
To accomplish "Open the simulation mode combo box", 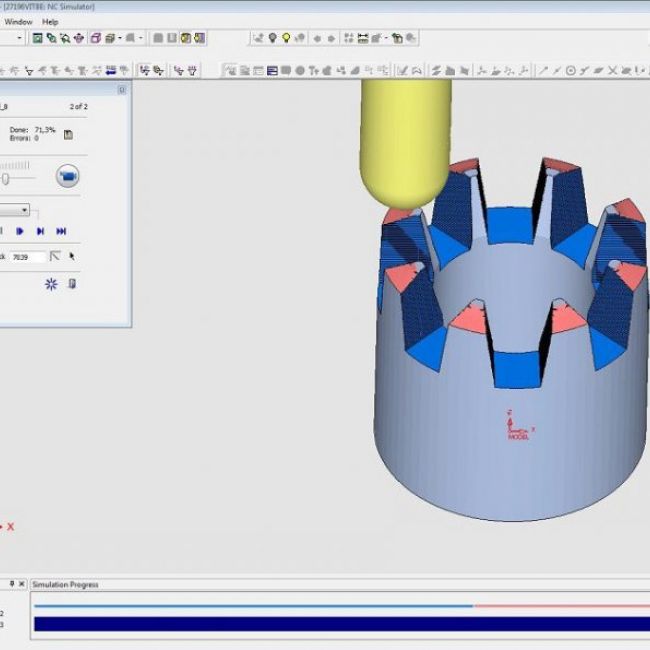I will (x=15, y=210).
